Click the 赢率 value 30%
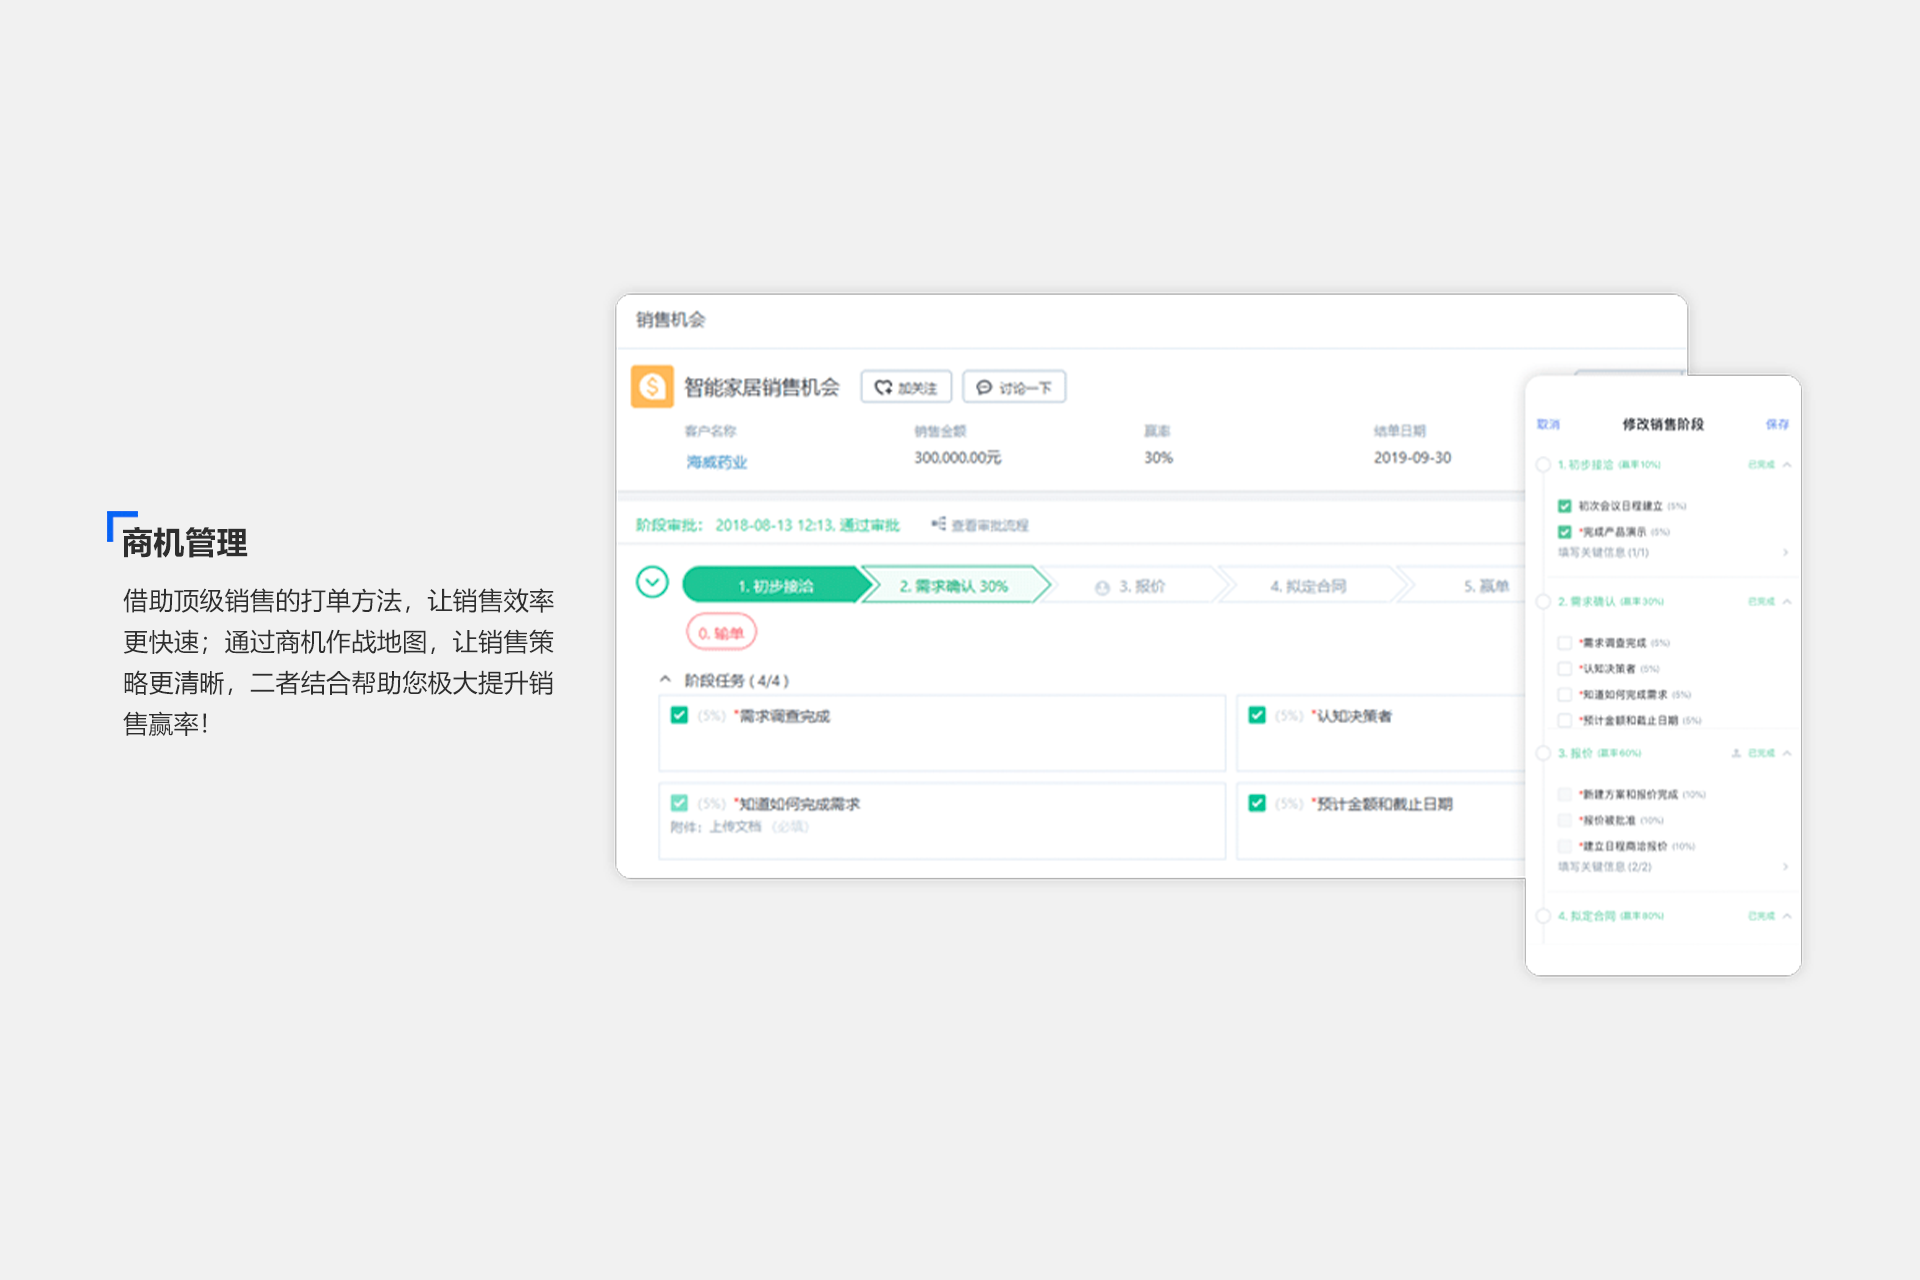The image size is (1920, 1280). point(1158,458)
